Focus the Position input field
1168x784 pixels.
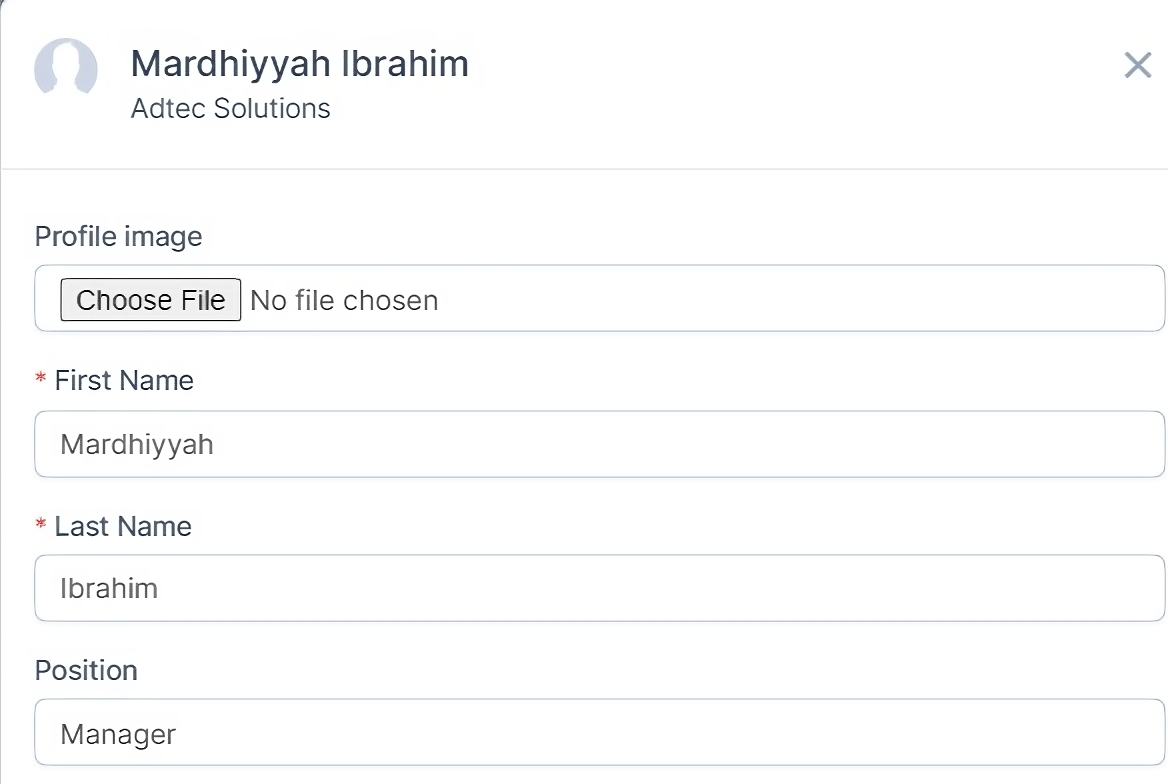[x=600, y=734]
